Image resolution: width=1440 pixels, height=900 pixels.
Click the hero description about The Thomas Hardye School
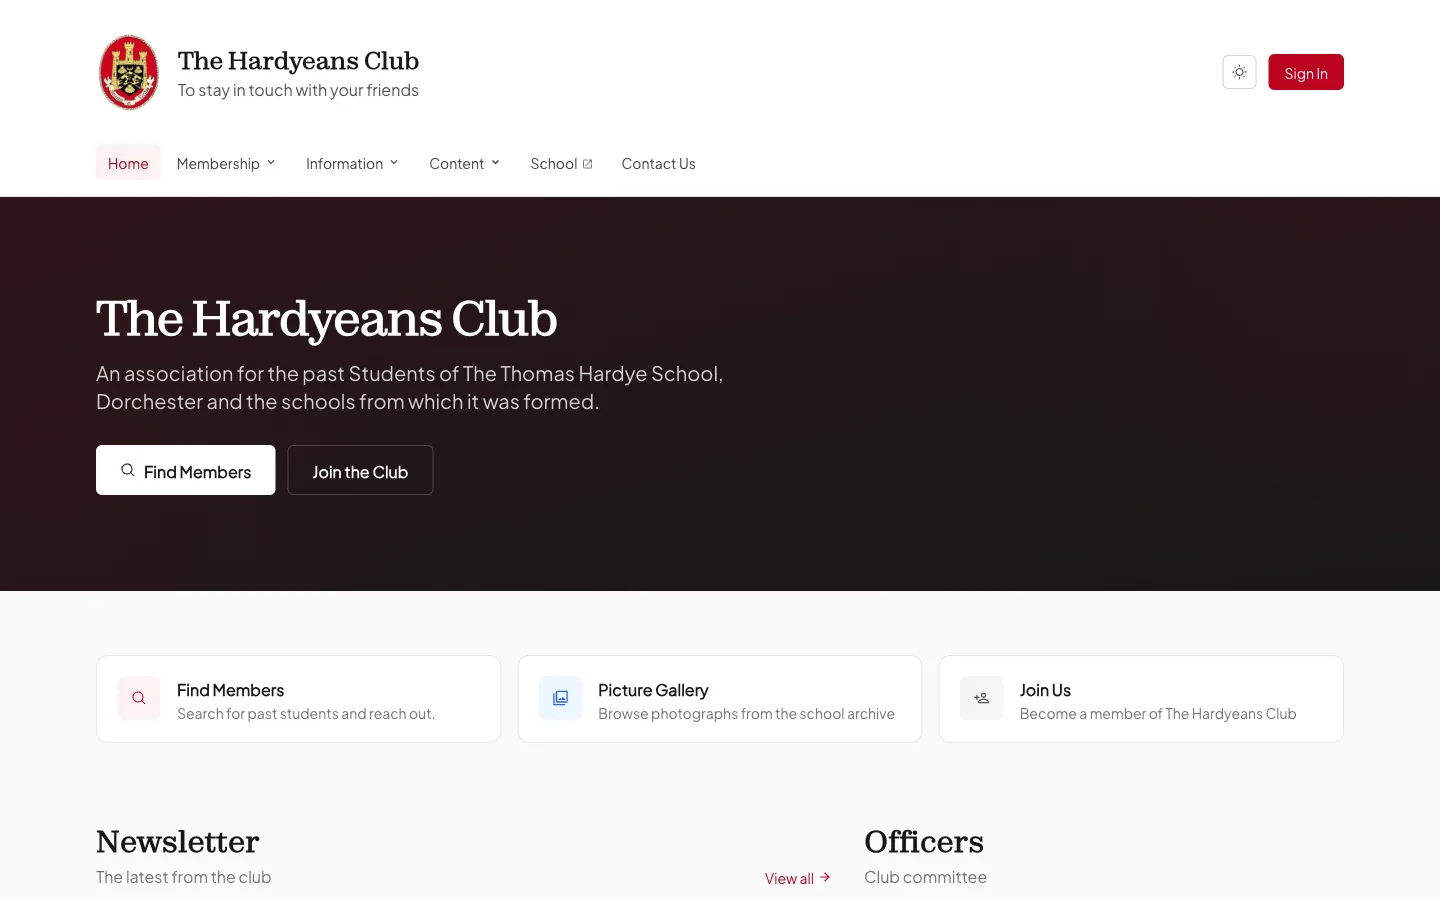[410, 387]
